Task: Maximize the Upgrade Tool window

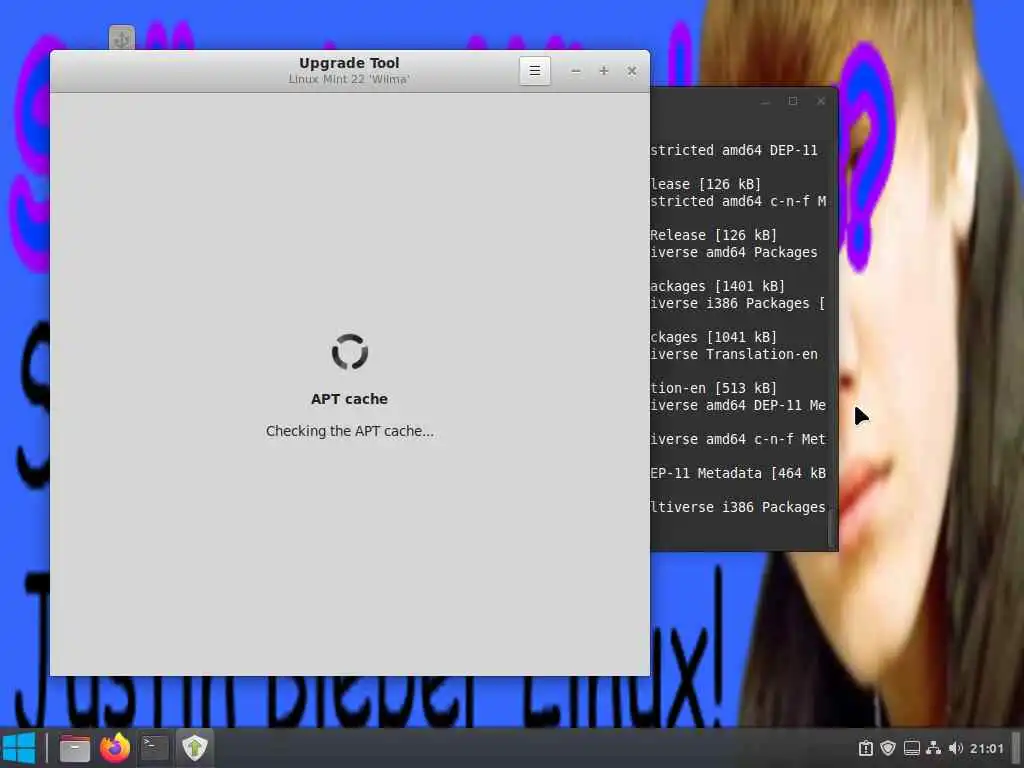Action: (x=603, y=71)
